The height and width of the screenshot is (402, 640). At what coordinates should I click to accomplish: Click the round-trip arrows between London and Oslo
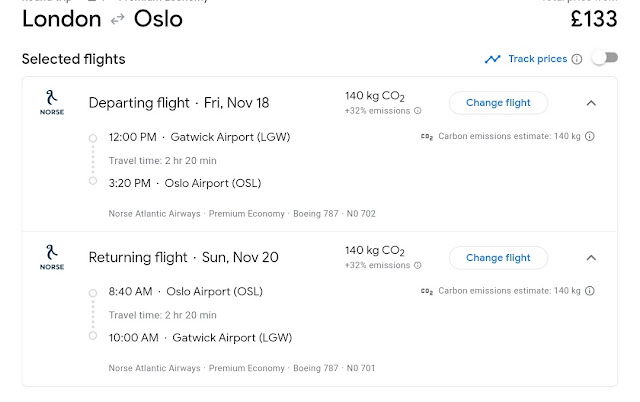[119, 19]
